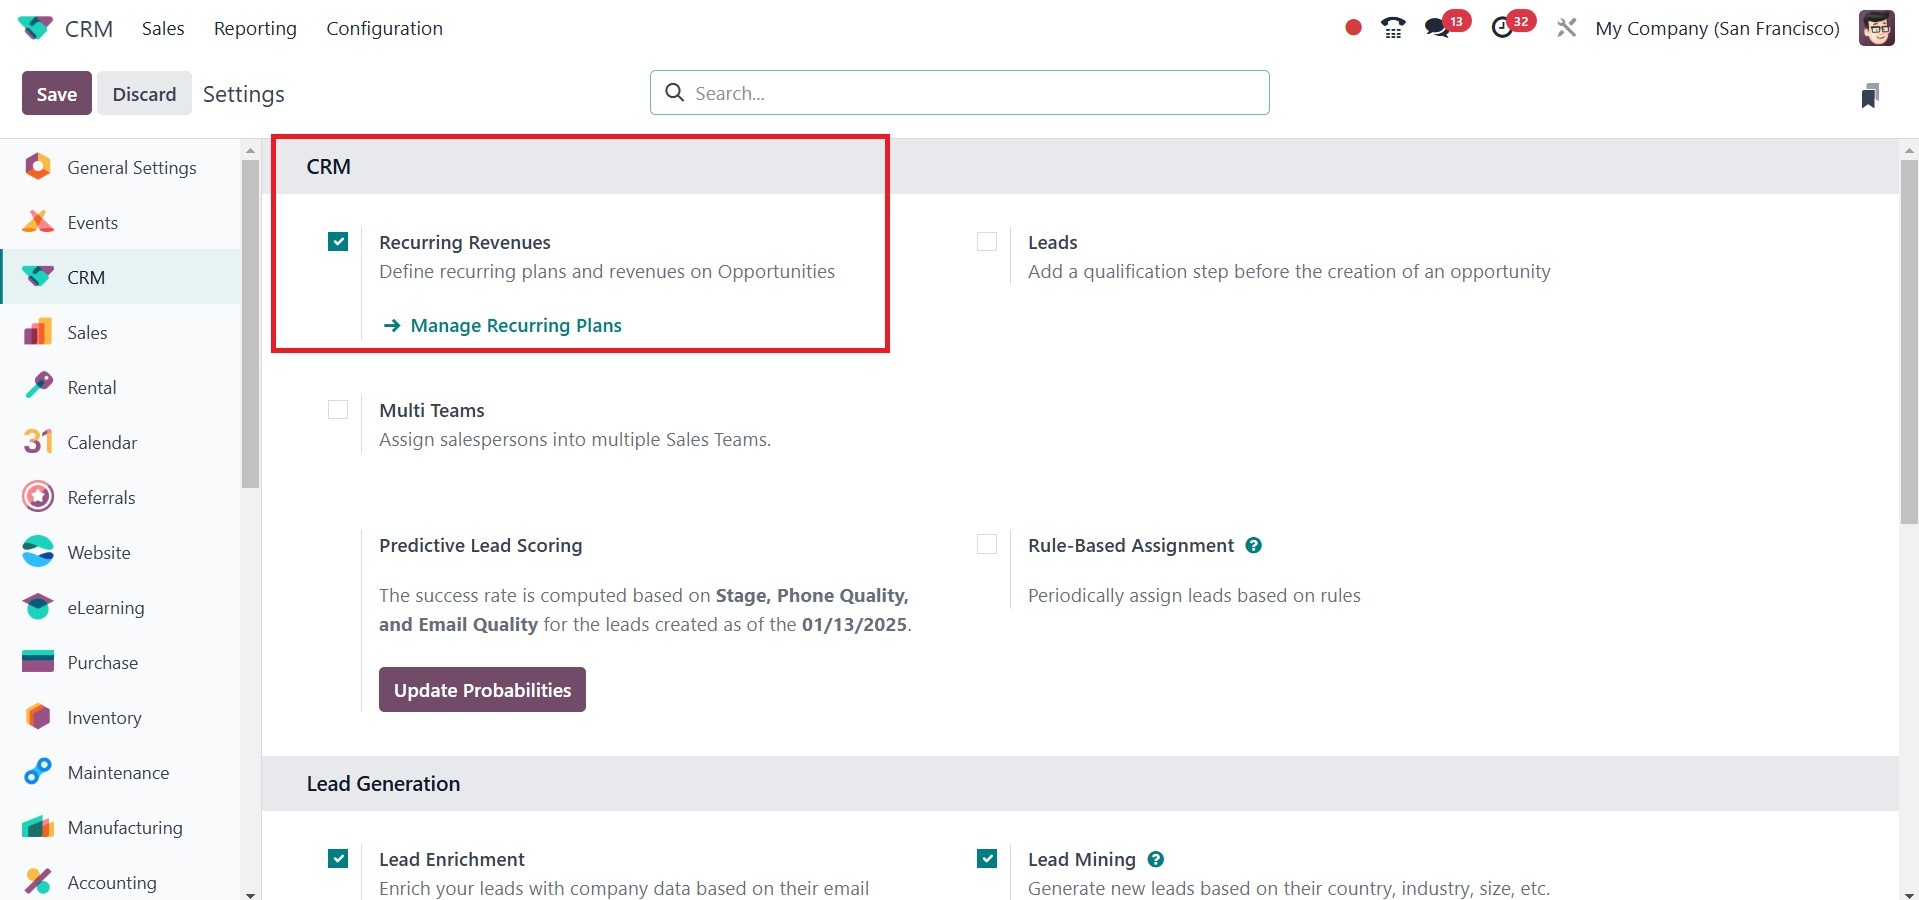This screenshot has height=900, width=1919.
Task: Click the sidebar scroll up arrow
Action: click(250, 151)
